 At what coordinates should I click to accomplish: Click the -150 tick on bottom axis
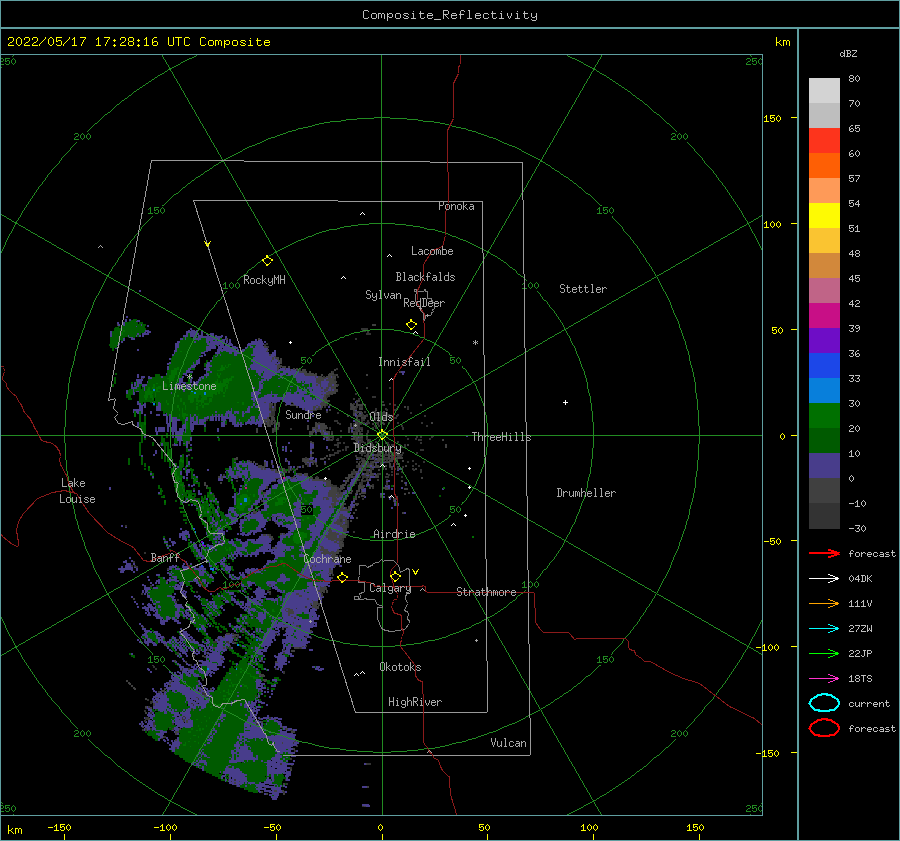point(59,827)
